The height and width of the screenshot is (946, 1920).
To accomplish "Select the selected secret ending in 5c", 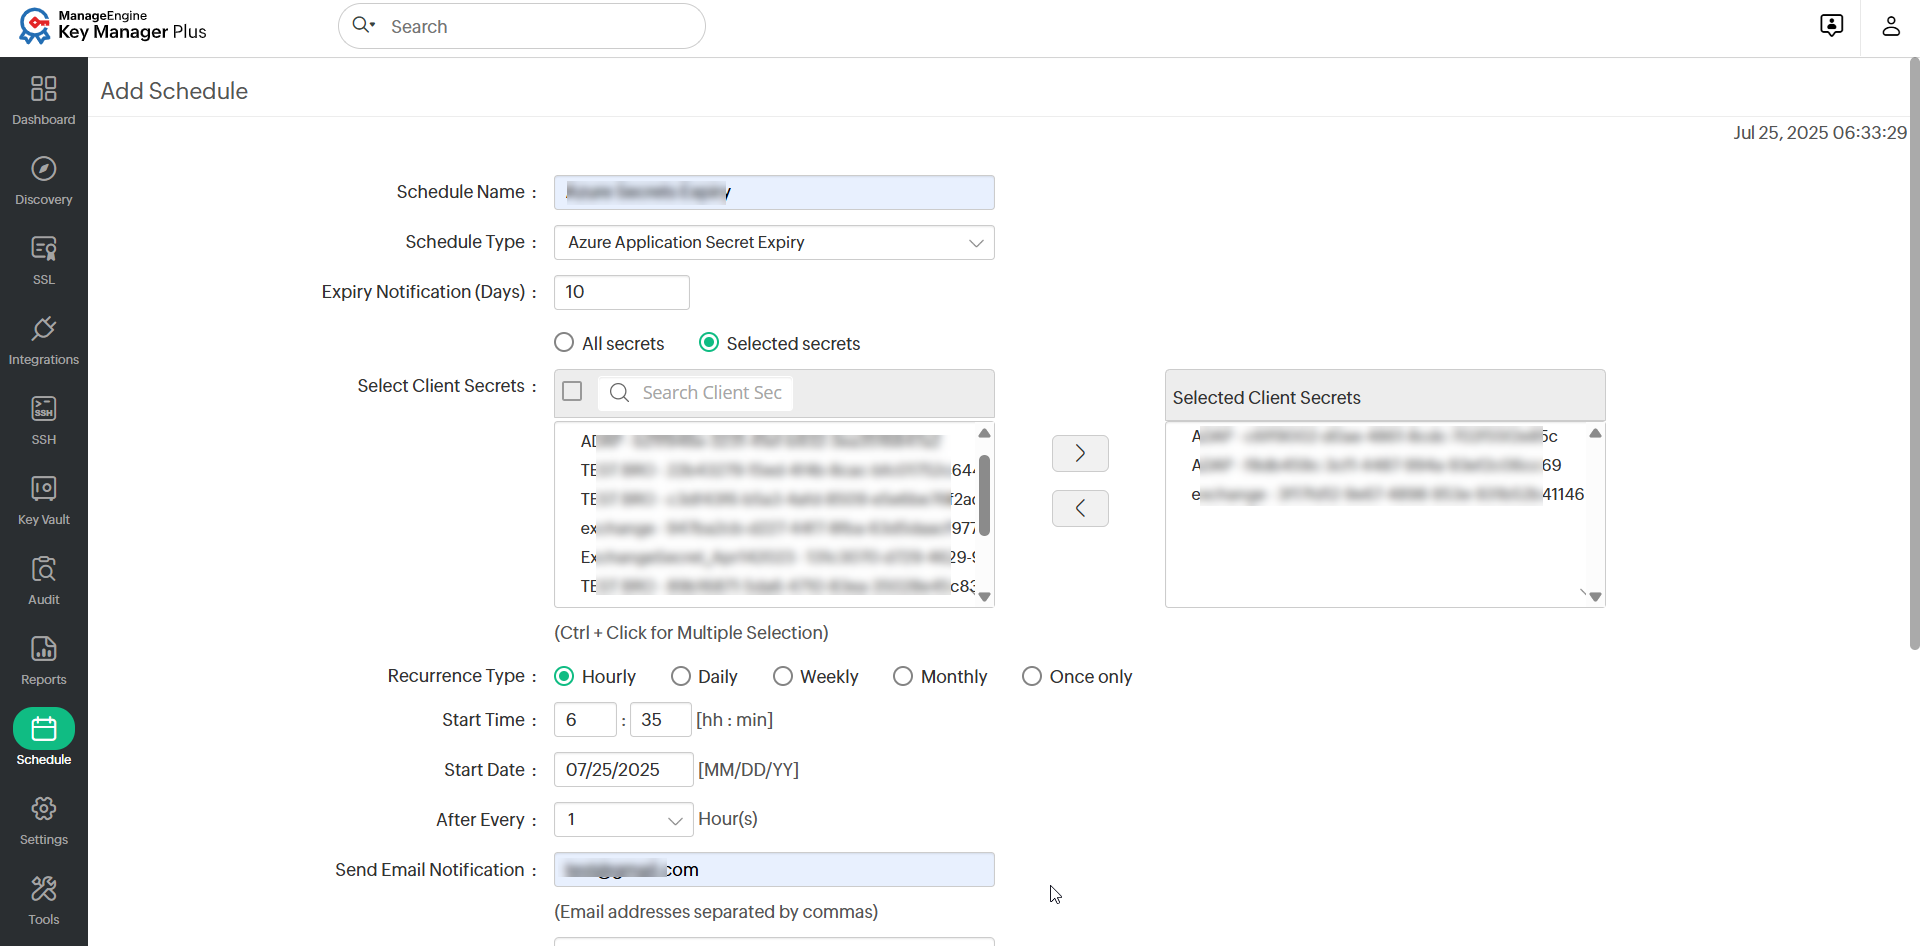I will pos(1374,436).
